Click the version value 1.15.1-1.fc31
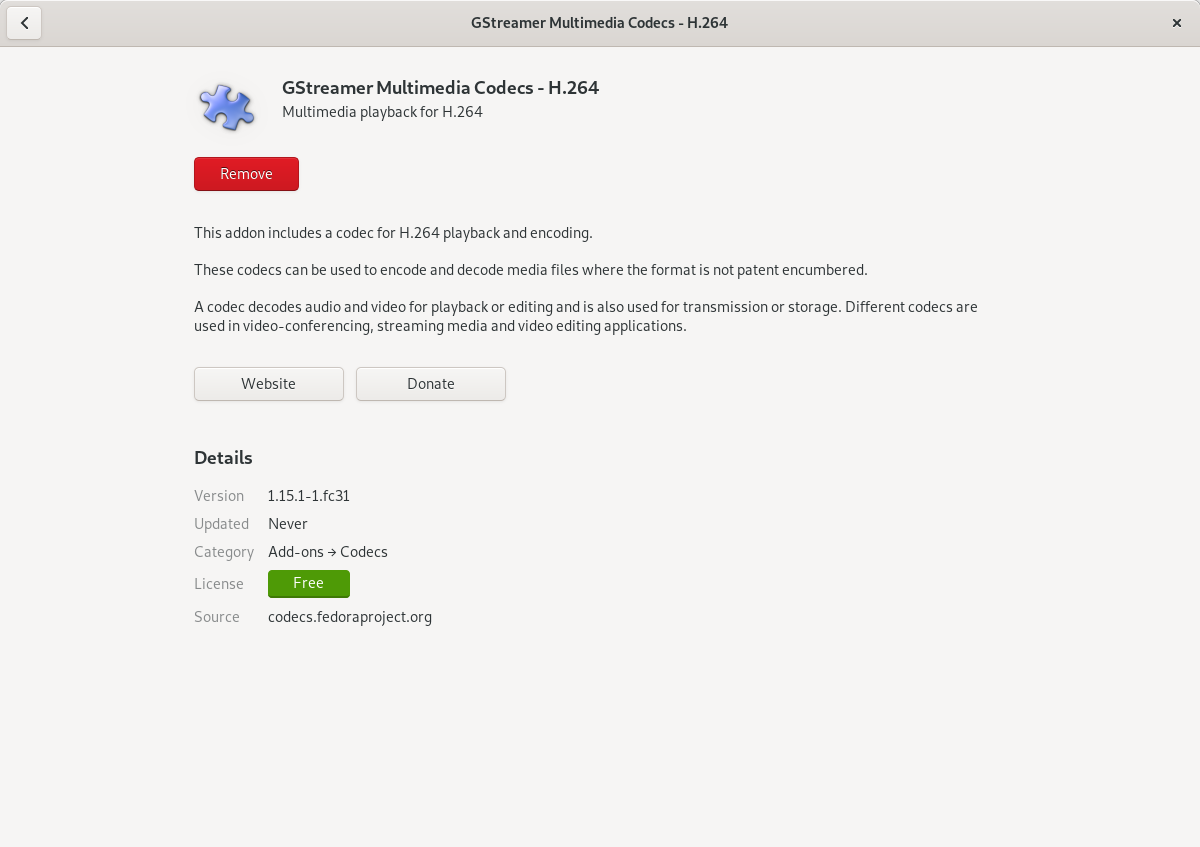 click(309, 496)
